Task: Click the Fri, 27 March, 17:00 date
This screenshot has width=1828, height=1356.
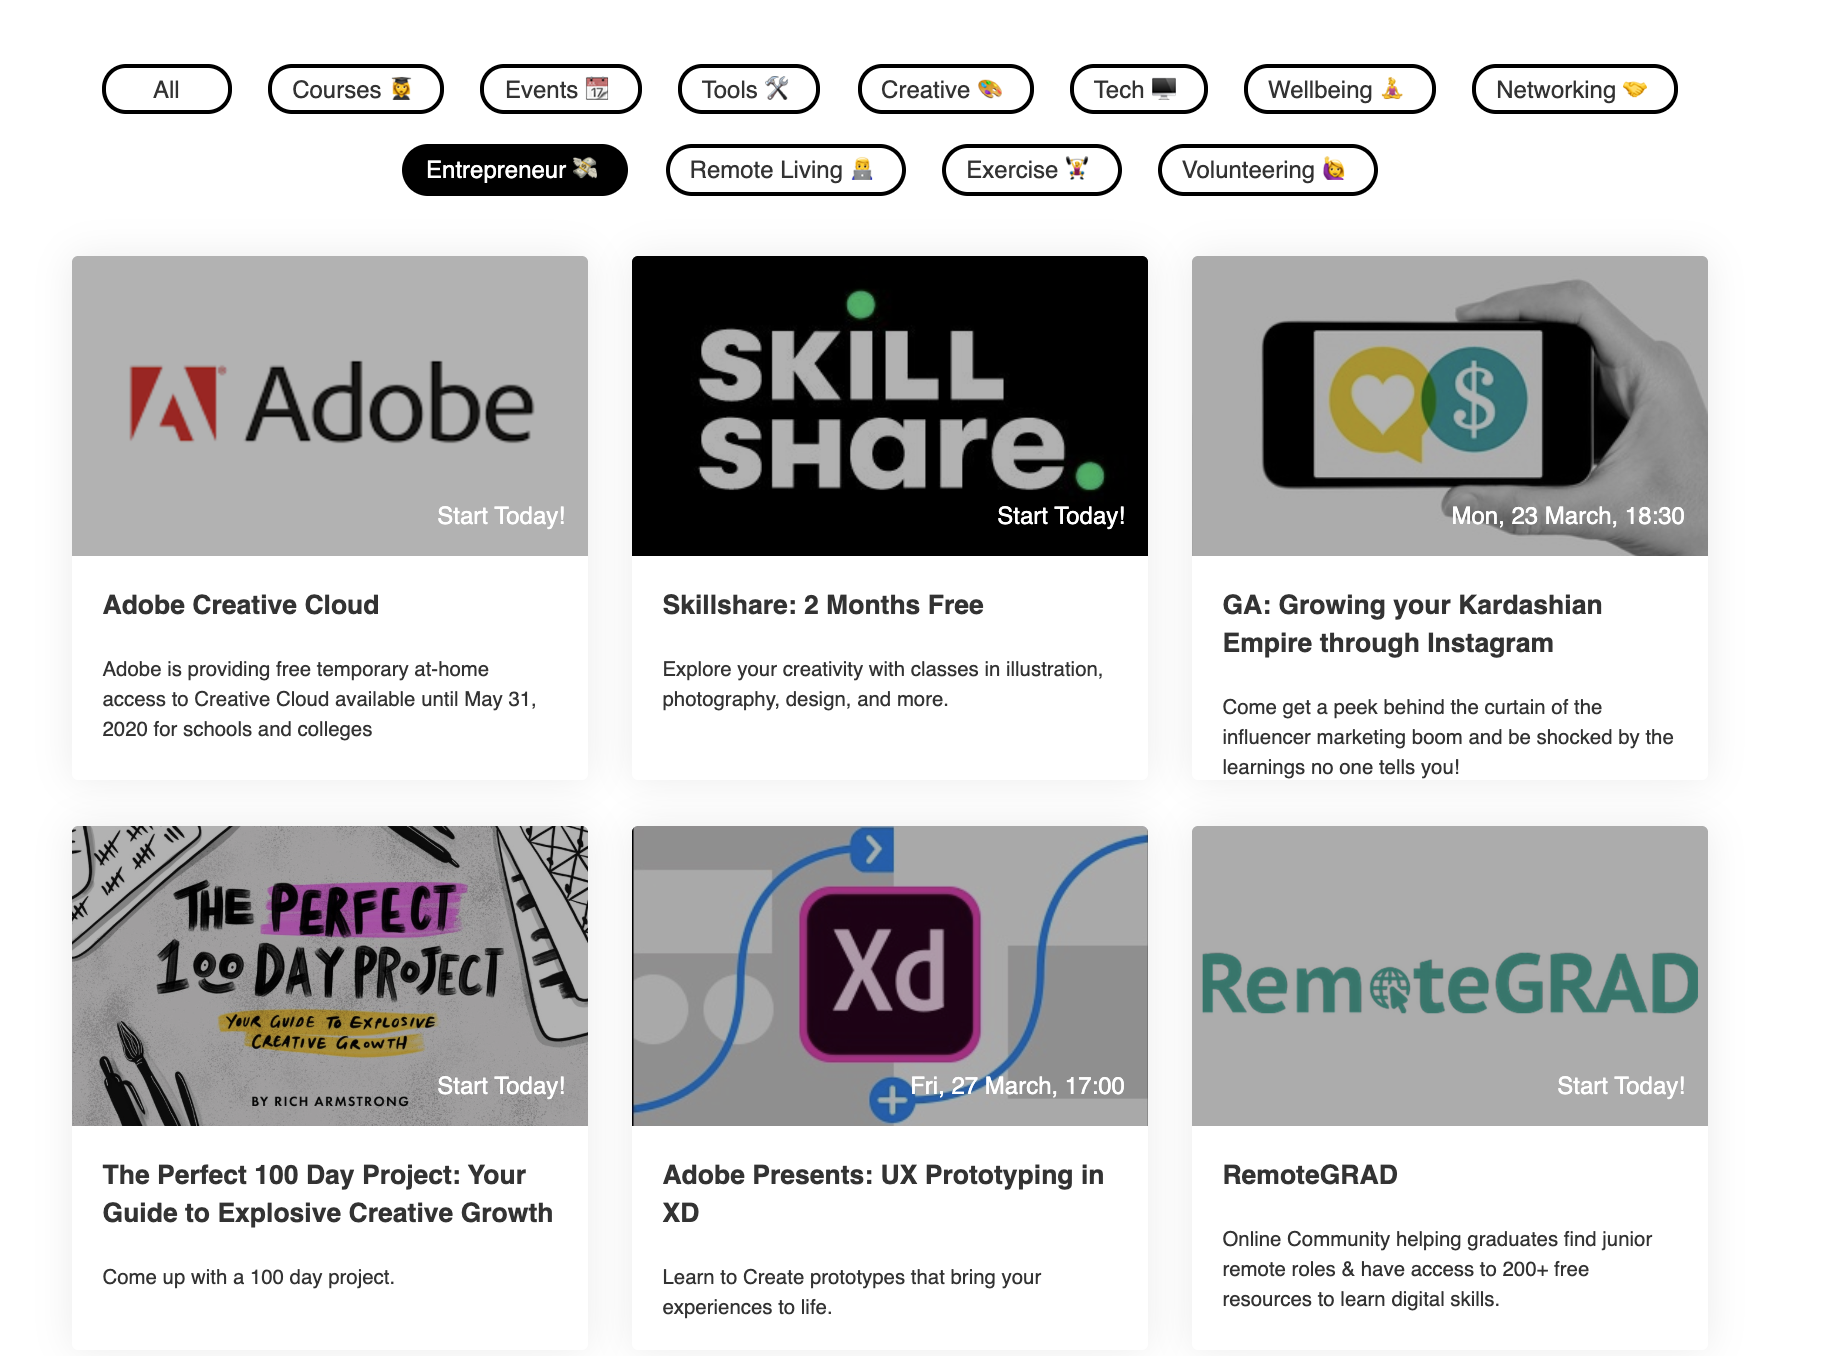Action: click(1017, 1086)
